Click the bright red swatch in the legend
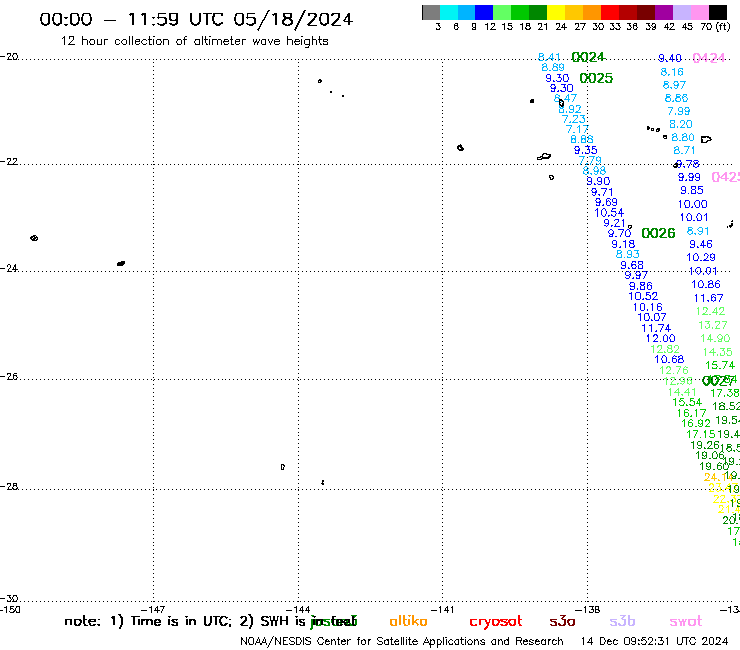This screenshot has height=650, width=740. [610, 12]
